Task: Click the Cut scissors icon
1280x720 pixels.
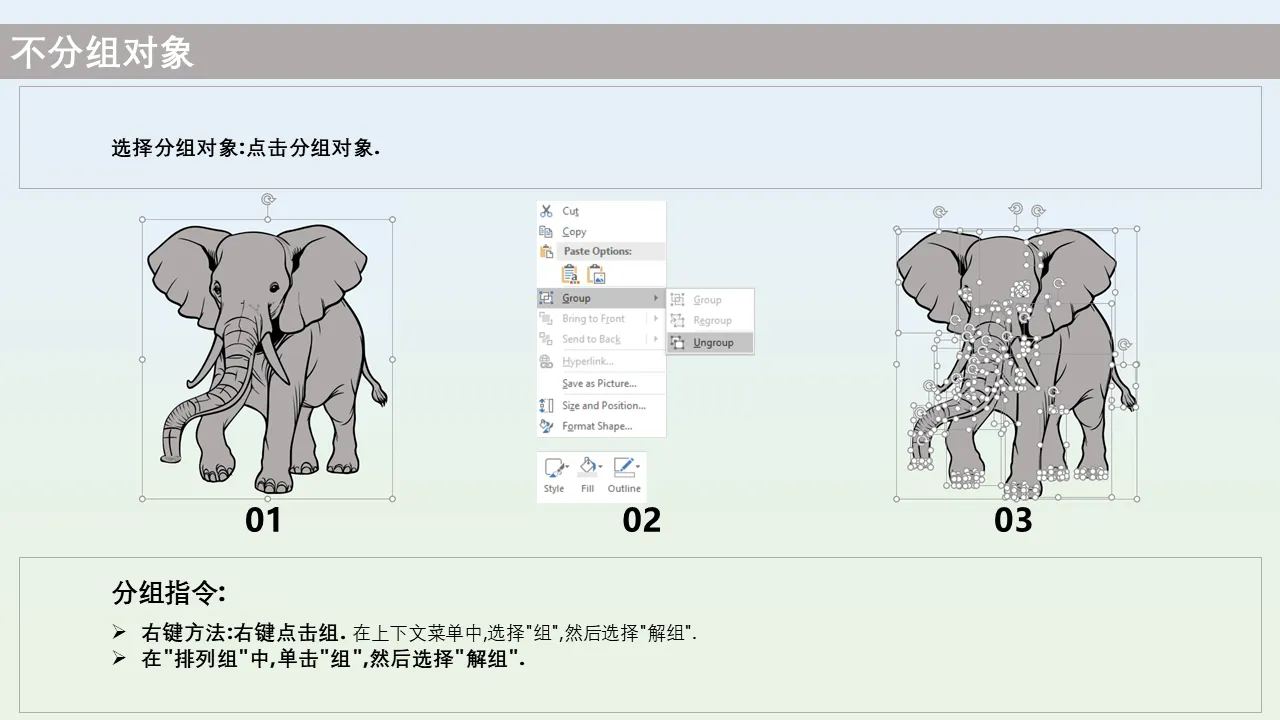Action: pyautogui.click(x=546, y=211)
